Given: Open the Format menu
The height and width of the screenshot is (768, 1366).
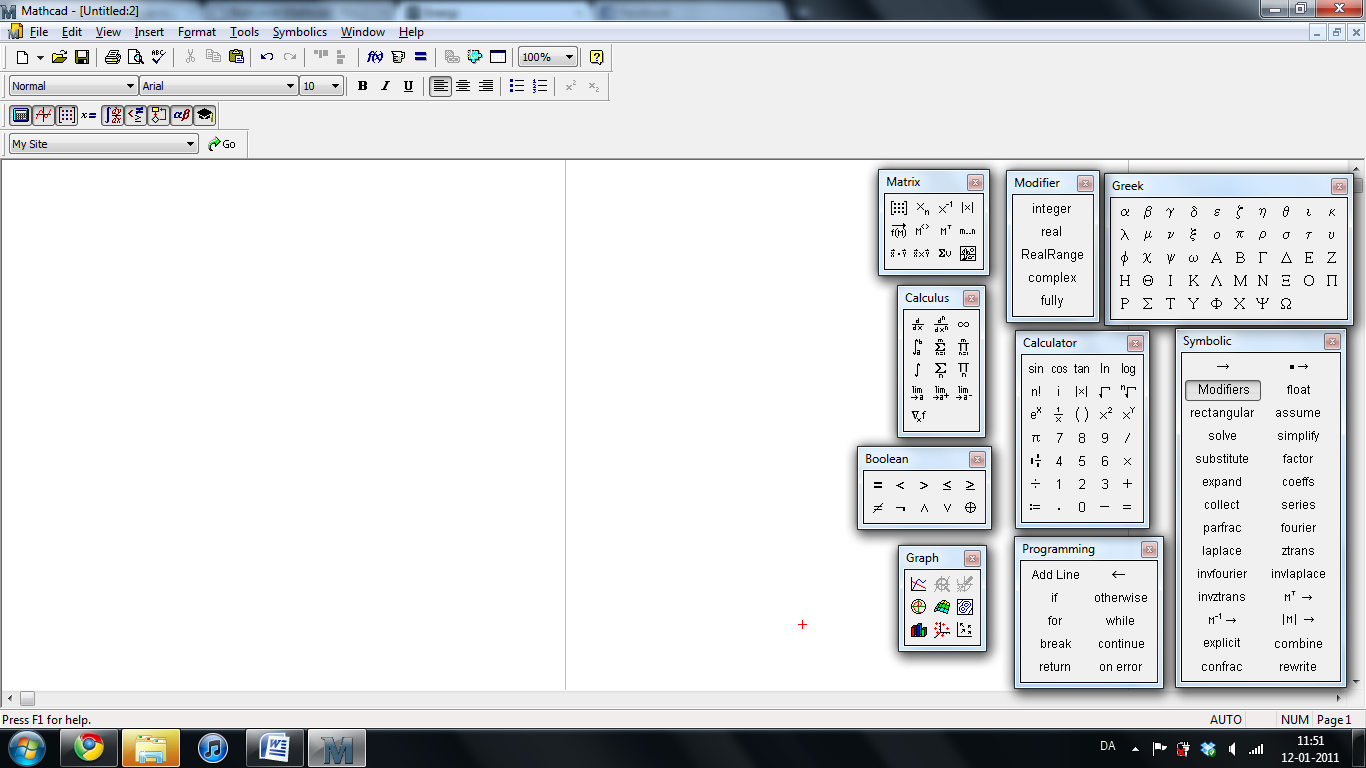Looking at the screenshot, I should pyautogui.click(x=197, y=32).
